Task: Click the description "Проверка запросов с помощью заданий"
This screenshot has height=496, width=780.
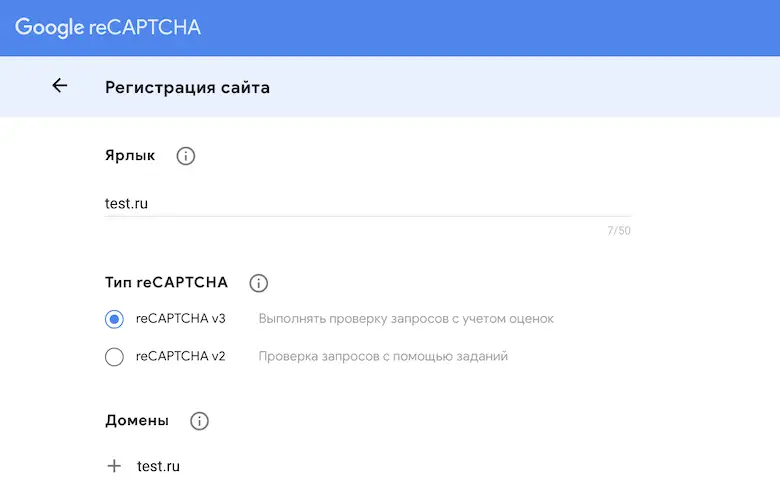Action: tap(383, 356)
